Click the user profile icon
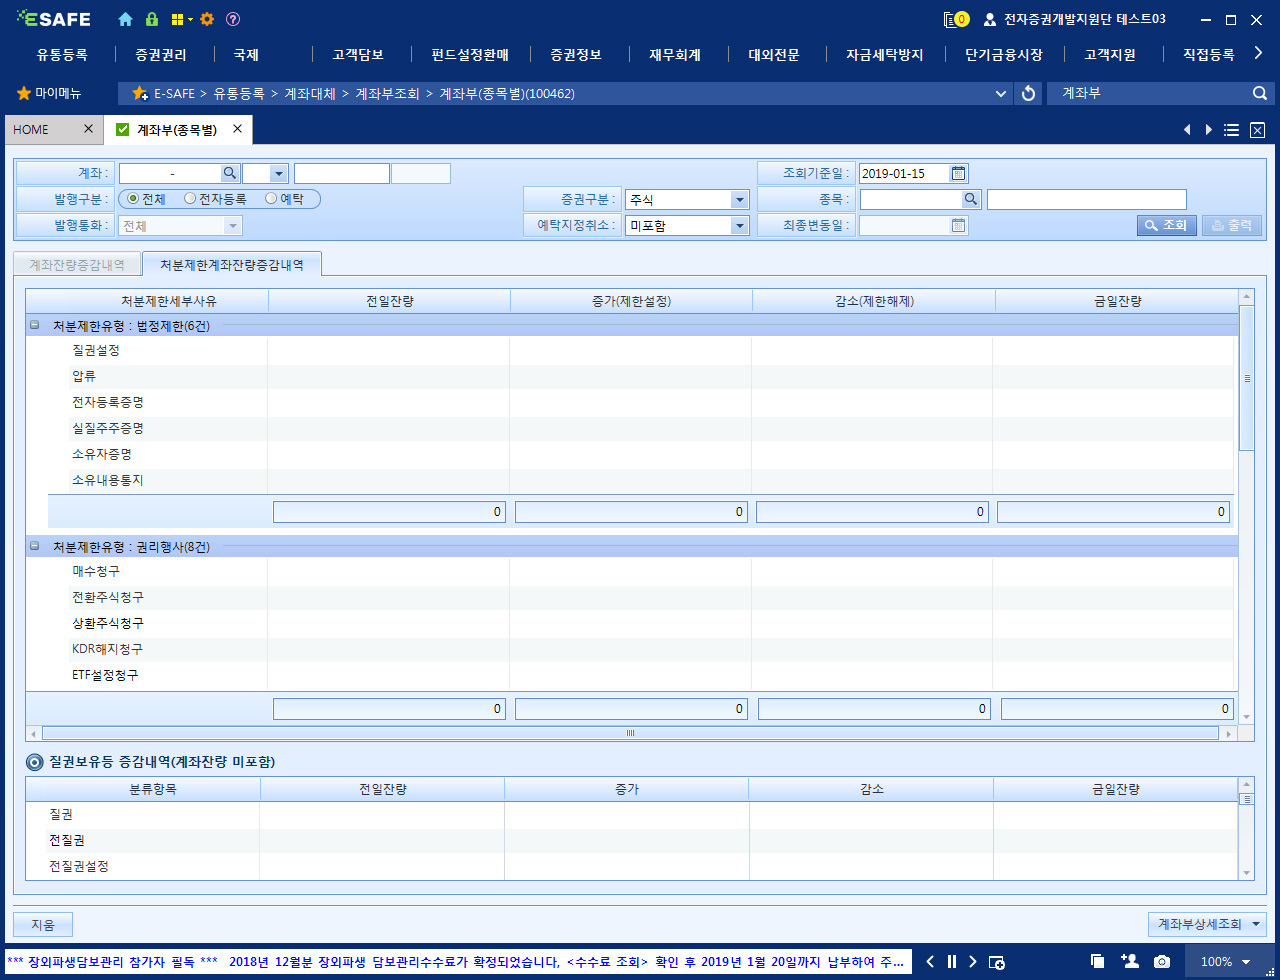The width and height of the screenshot is (1280, 980). (x=990, y=19)
